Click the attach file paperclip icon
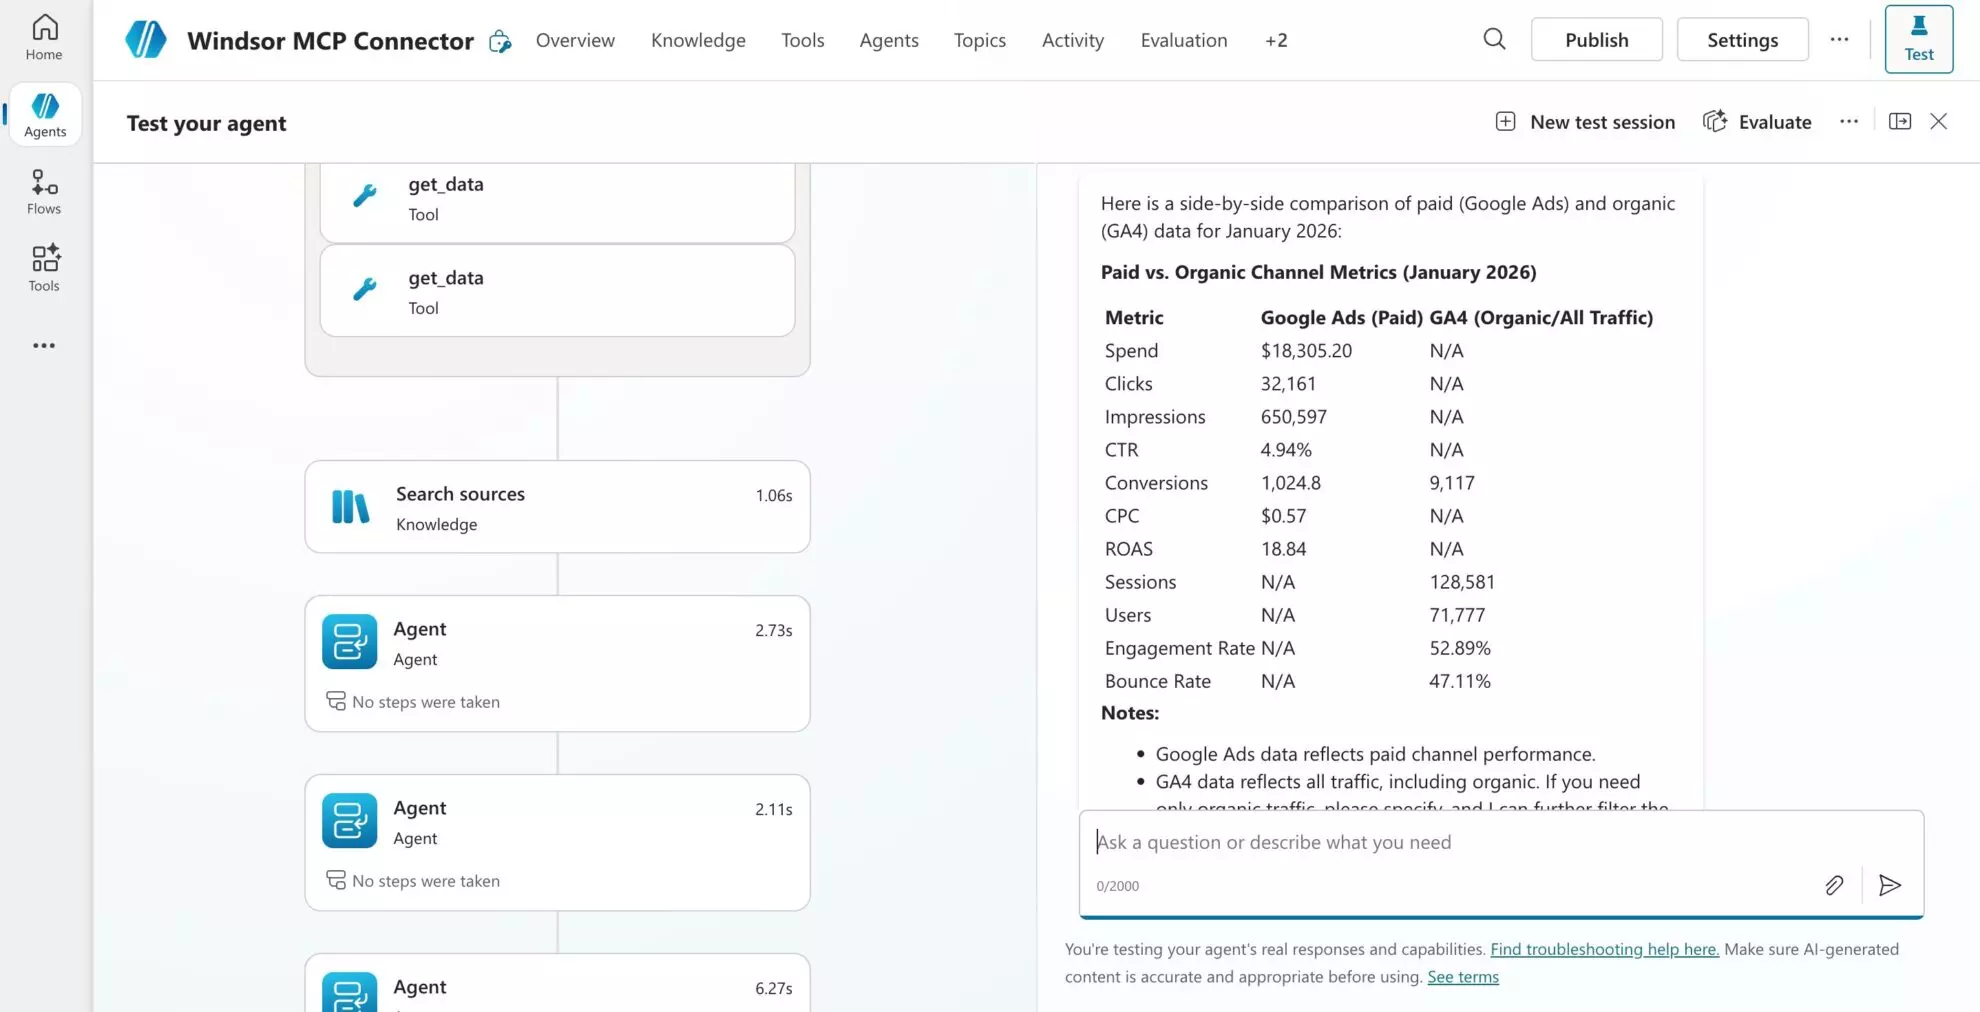Image resolution: width=1980 pixels, height=1012 pixels. pyautogui.click(x=1834, y=885)
